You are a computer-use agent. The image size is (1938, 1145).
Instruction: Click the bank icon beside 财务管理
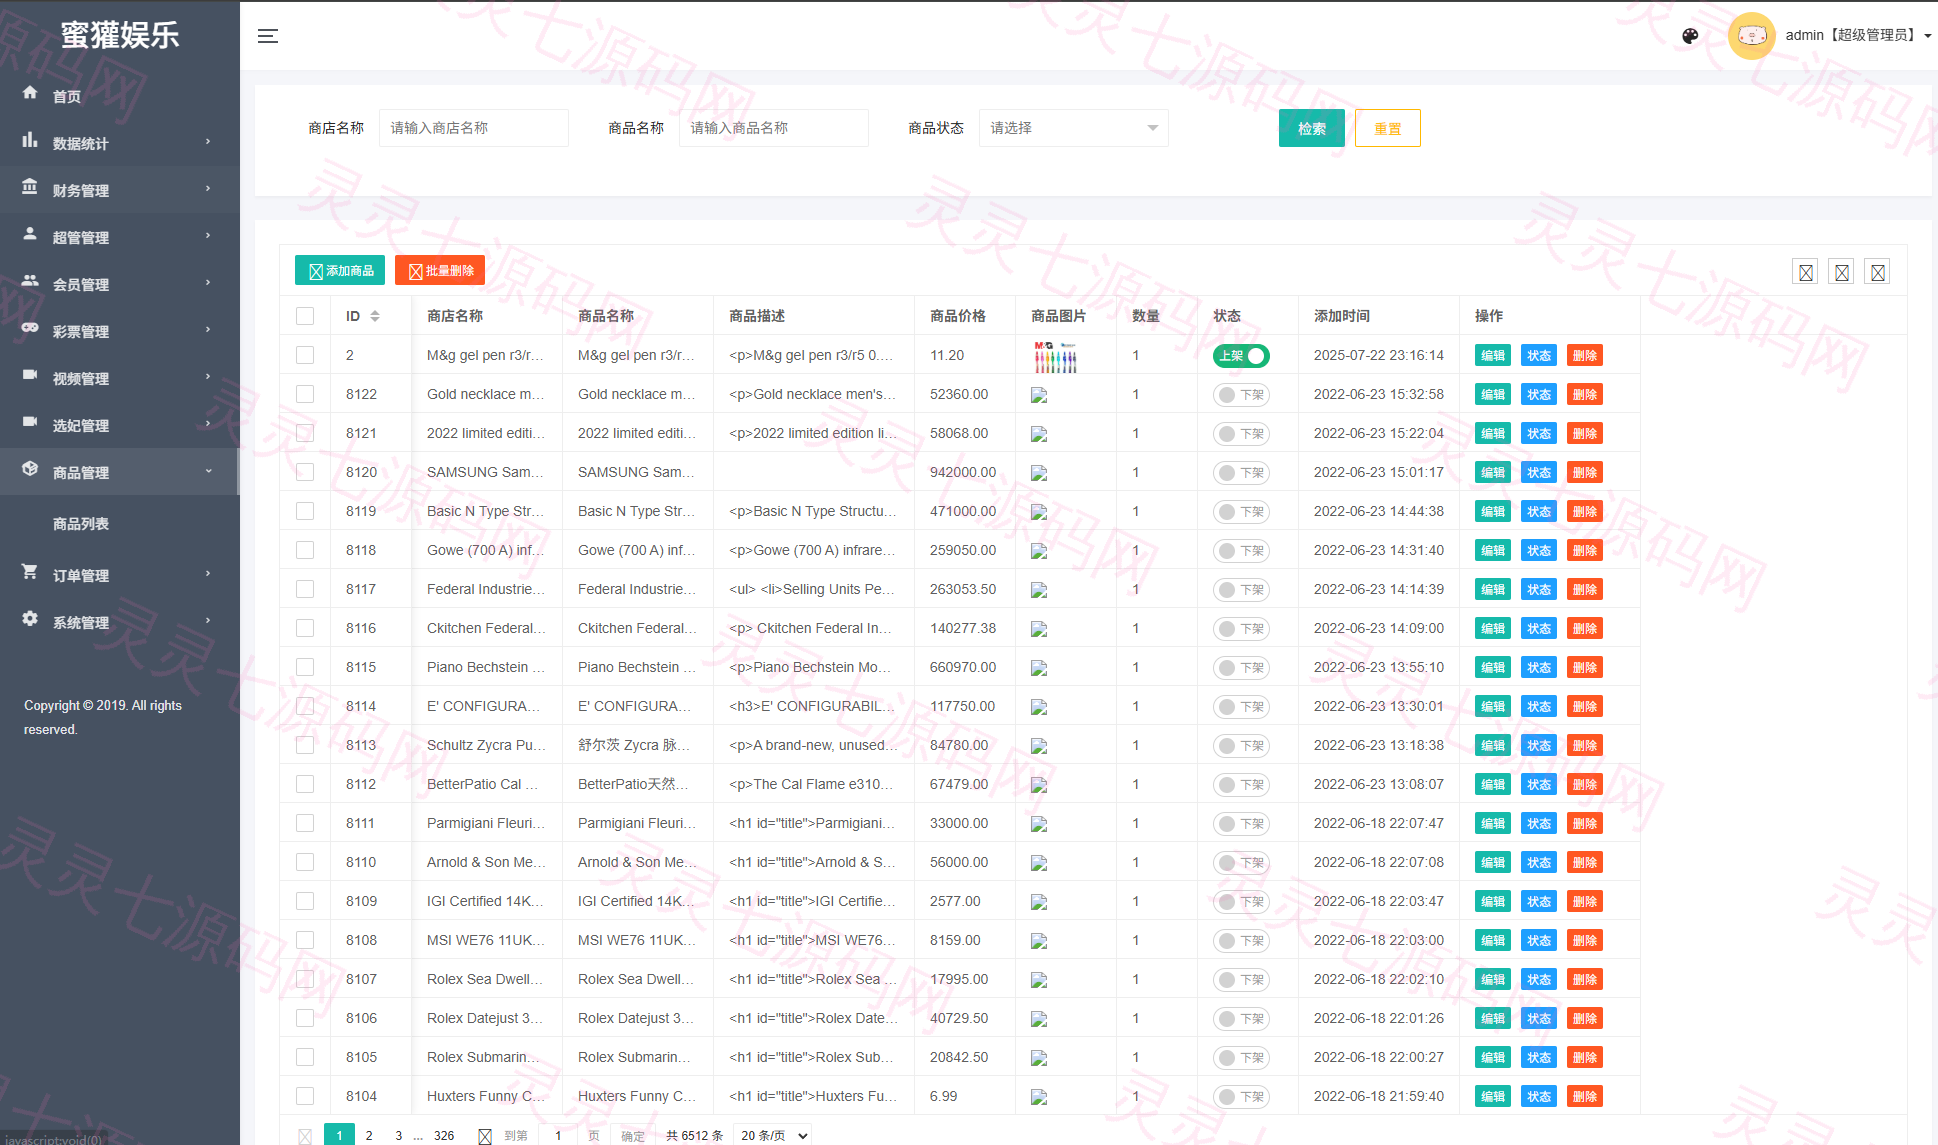(x=30, y=187)
